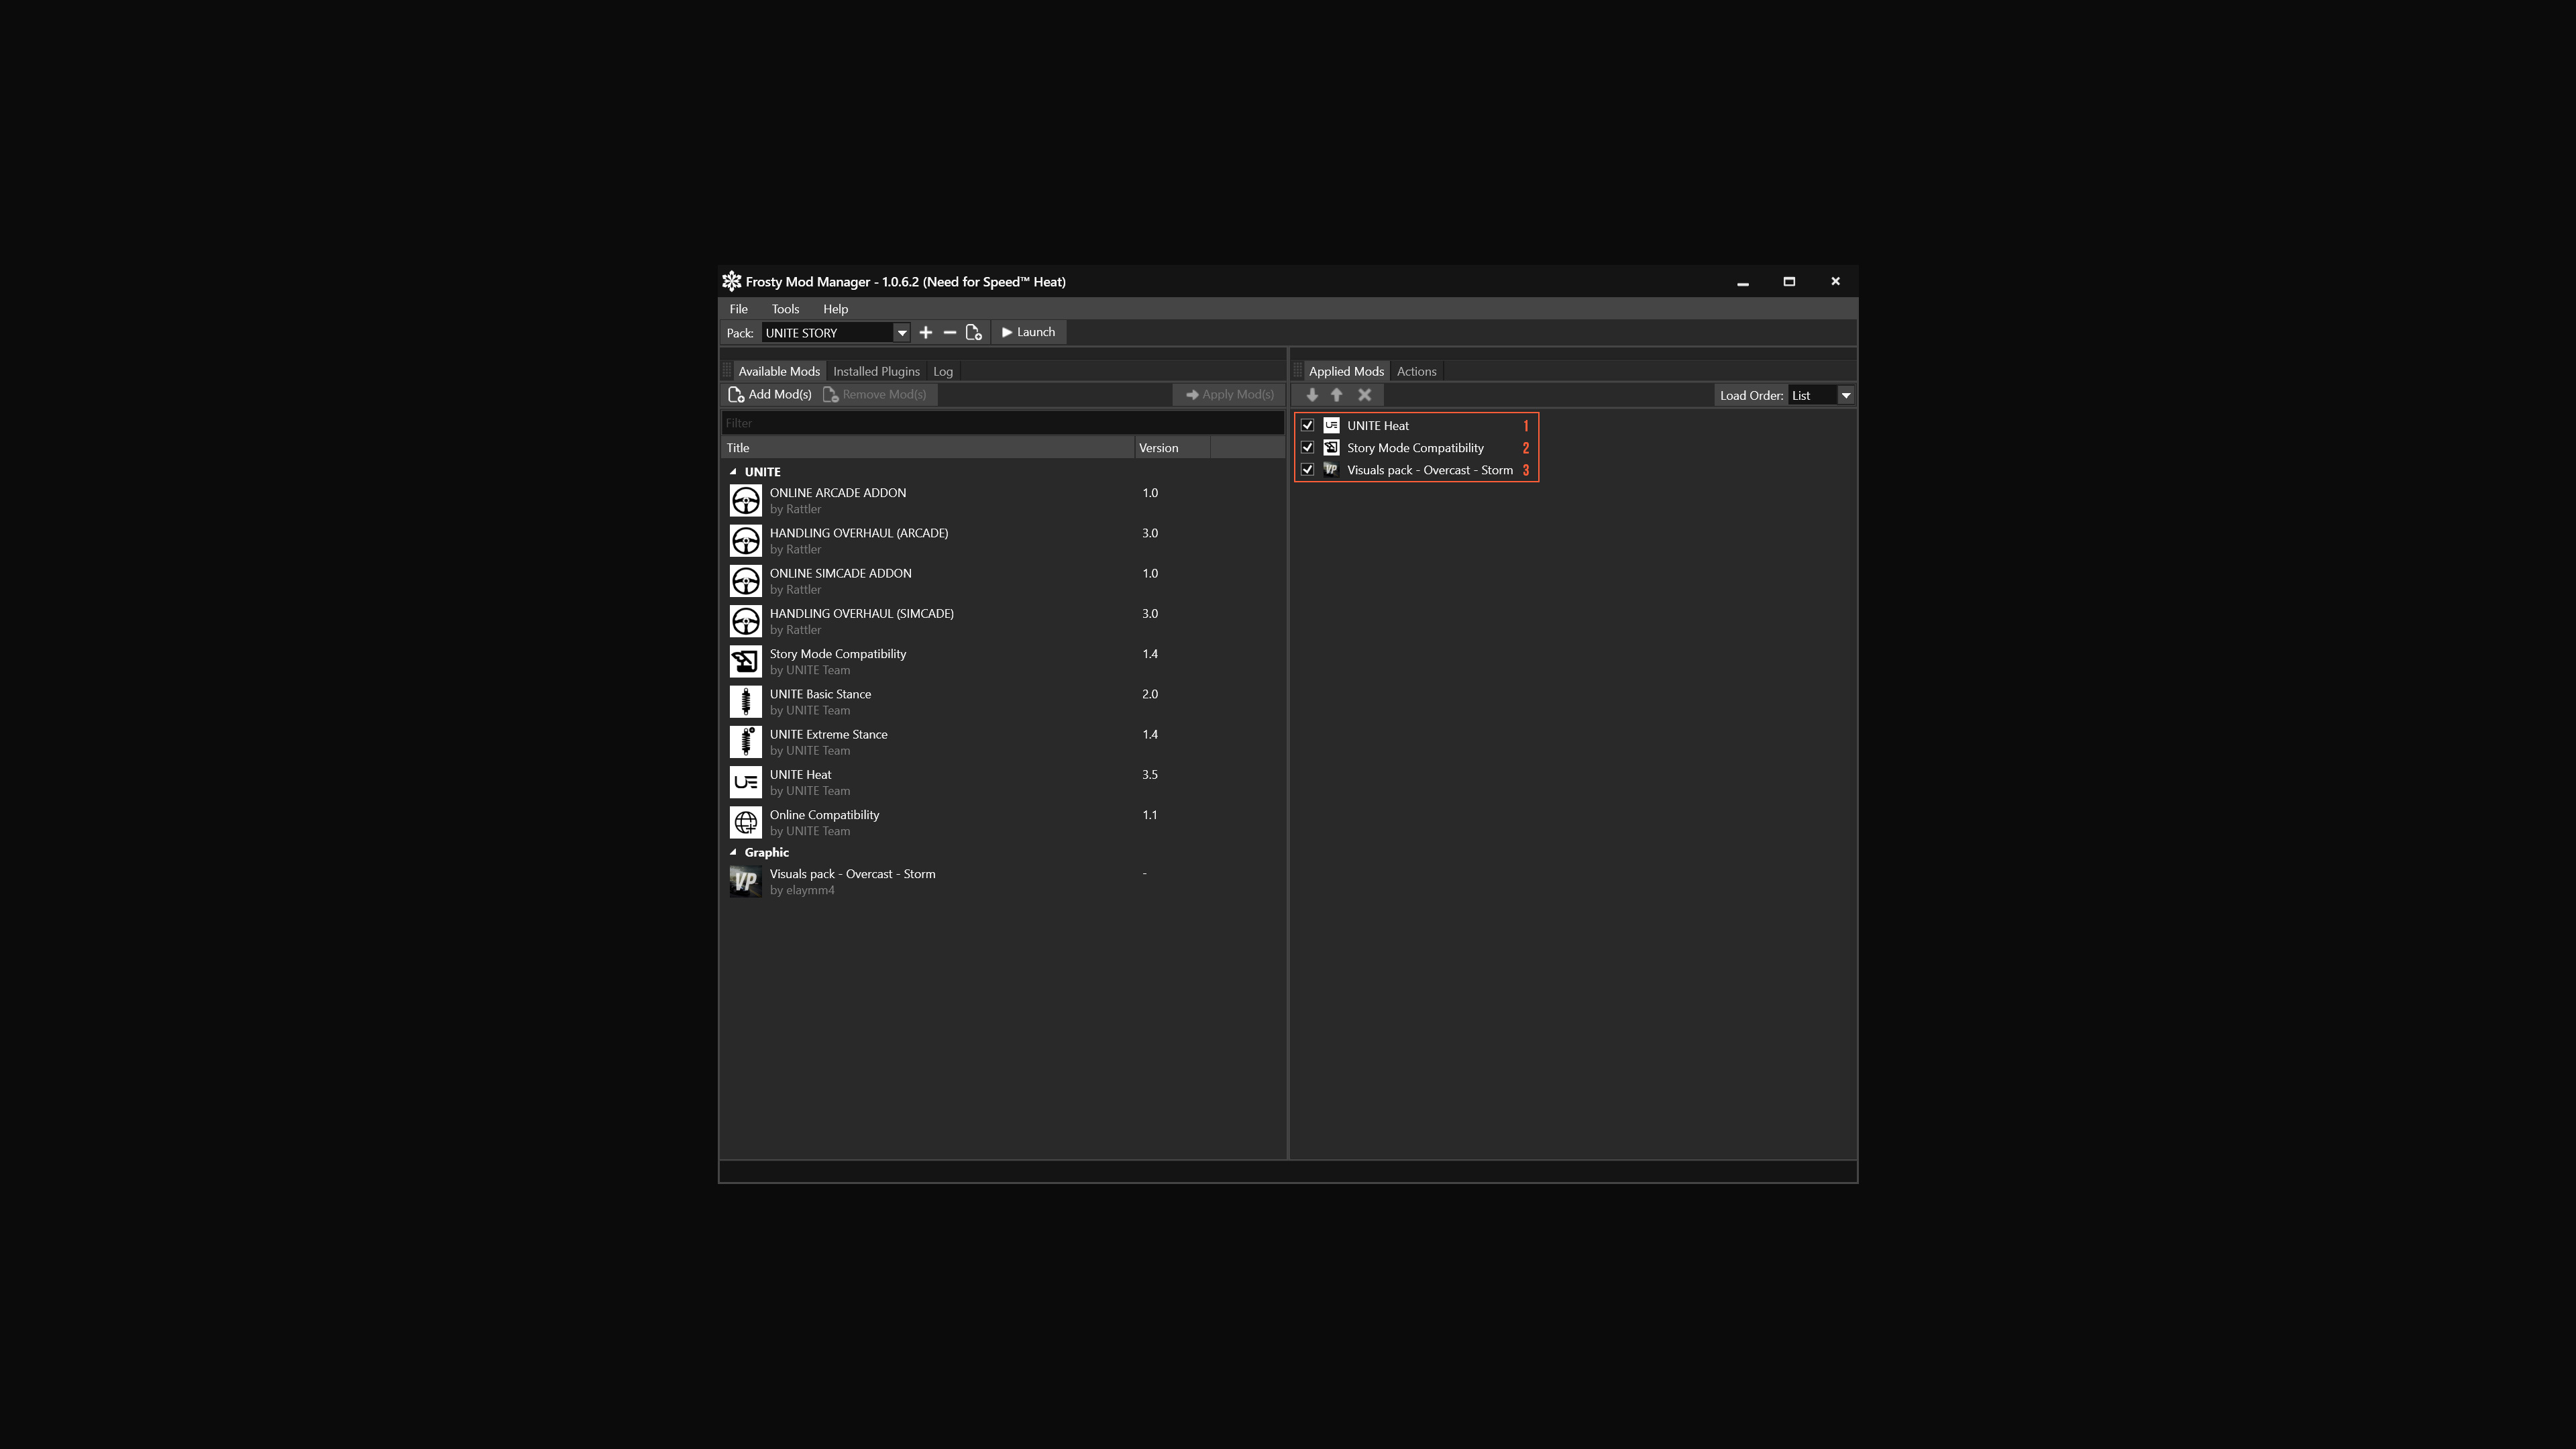Select Online Compatibility mod title

tap(824, 815)
